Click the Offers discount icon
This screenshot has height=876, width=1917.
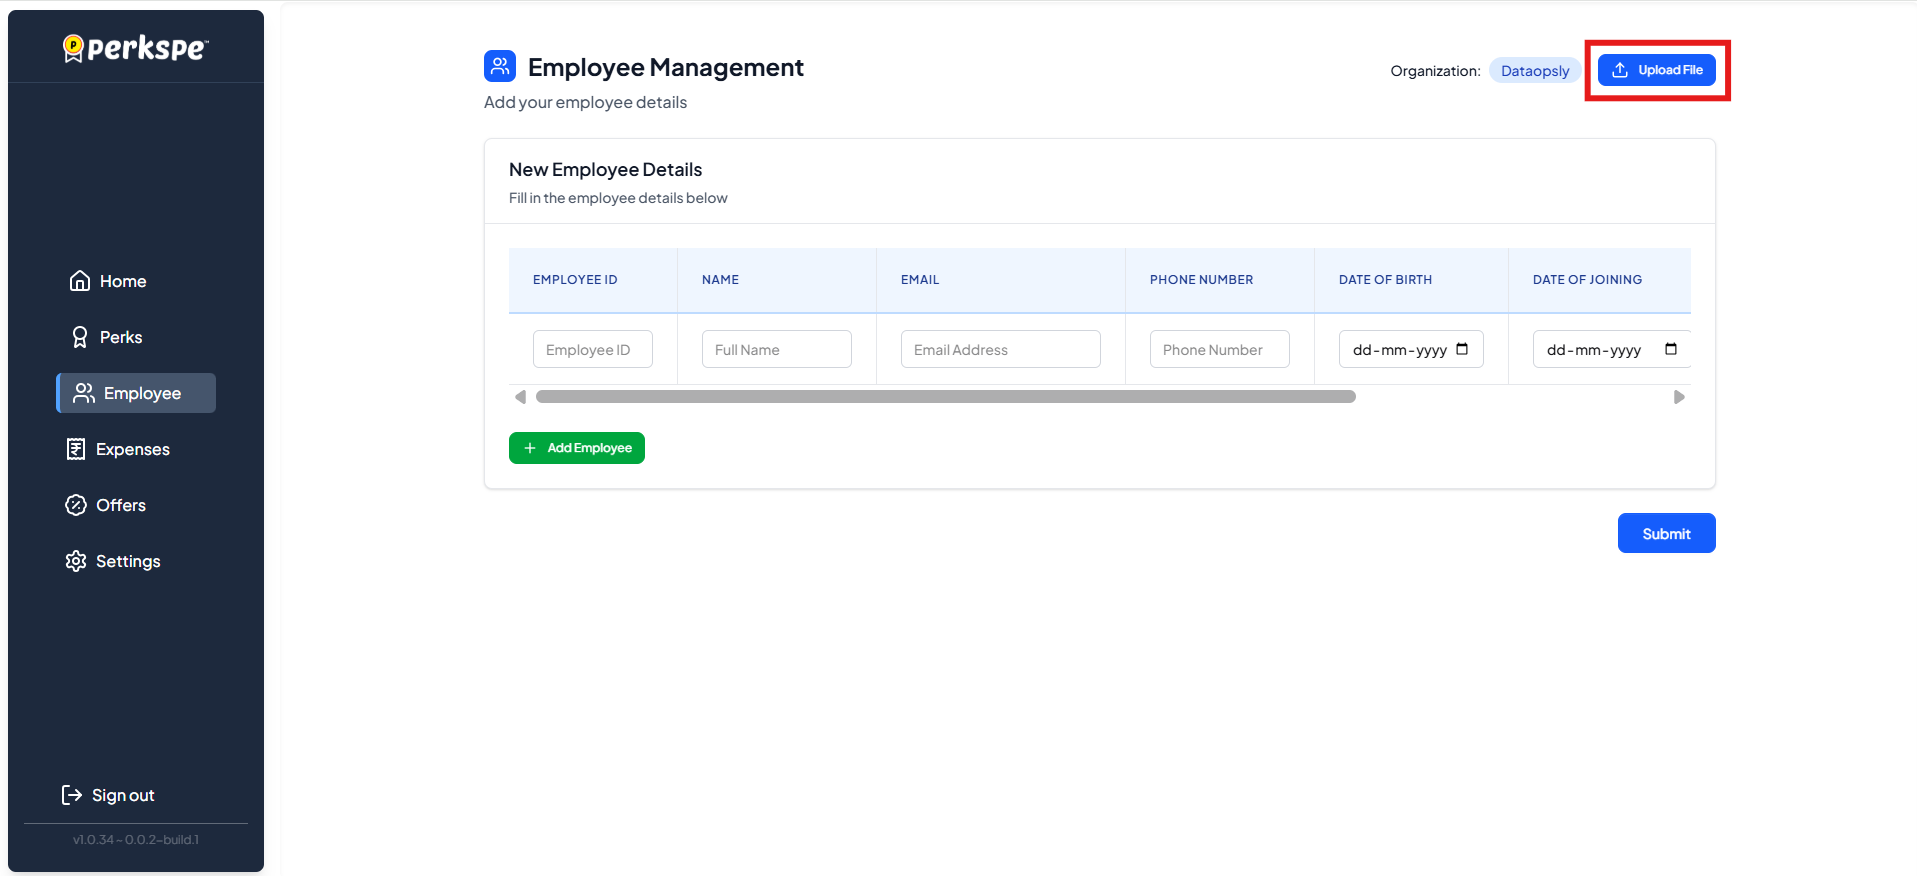pos(76,505)
